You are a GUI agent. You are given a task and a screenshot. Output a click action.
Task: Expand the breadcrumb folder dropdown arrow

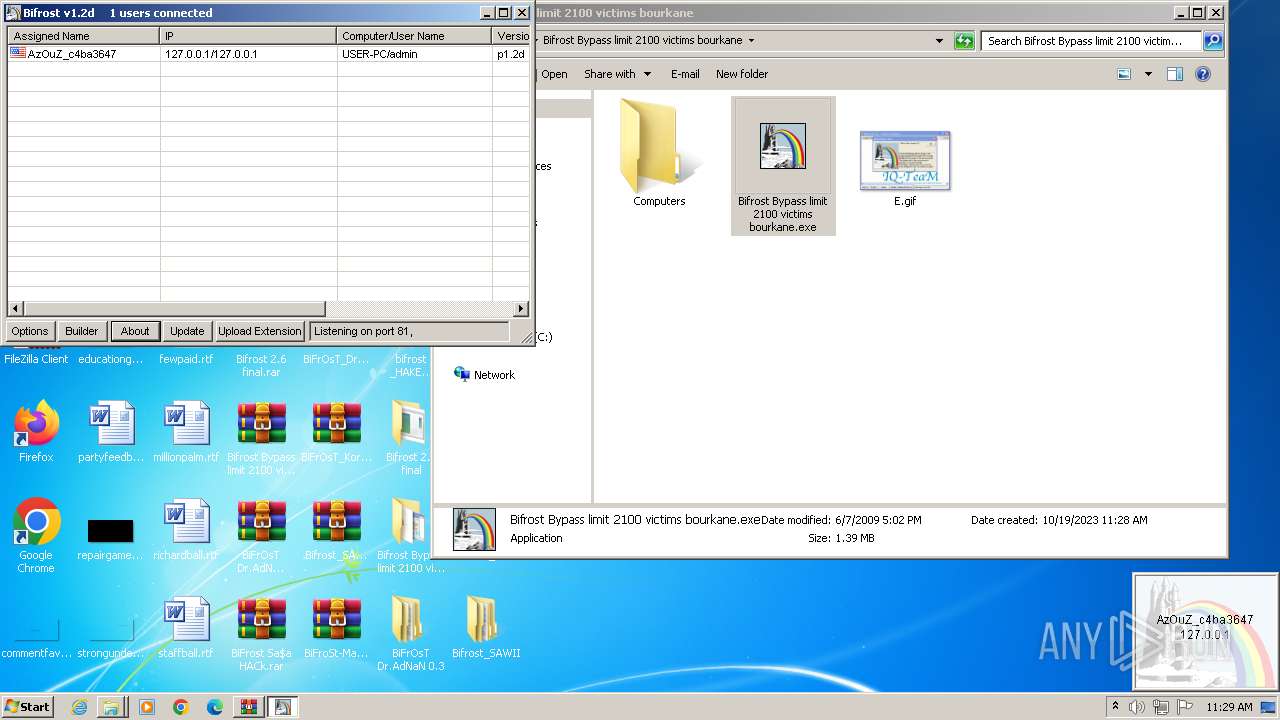click(751, 41)
